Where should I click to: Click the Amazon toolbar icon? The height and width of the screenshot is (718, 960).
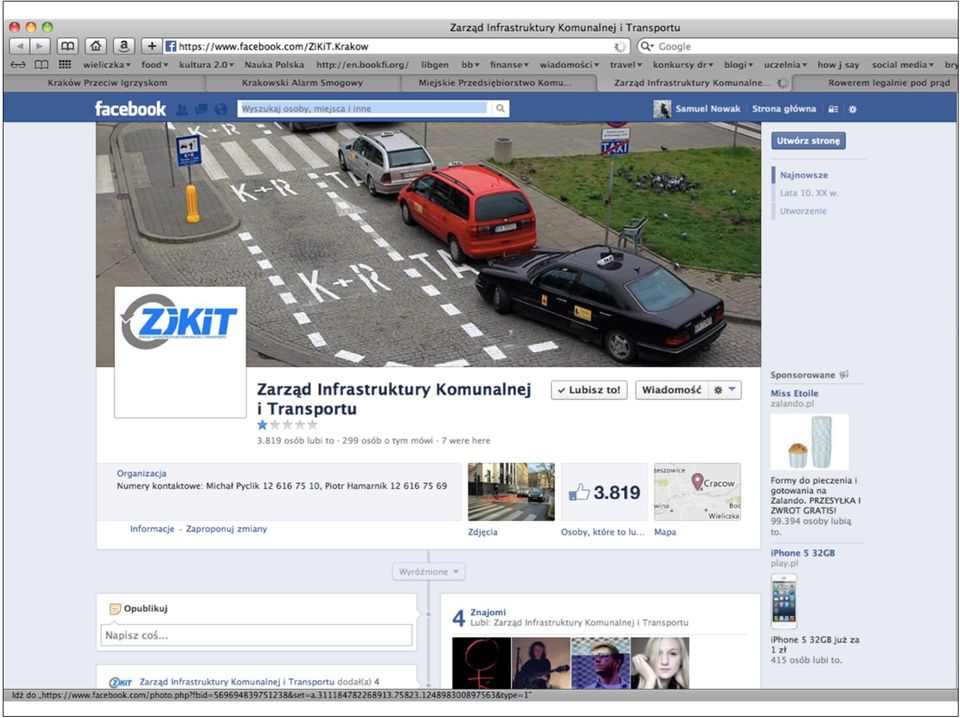tap(124, 46)
